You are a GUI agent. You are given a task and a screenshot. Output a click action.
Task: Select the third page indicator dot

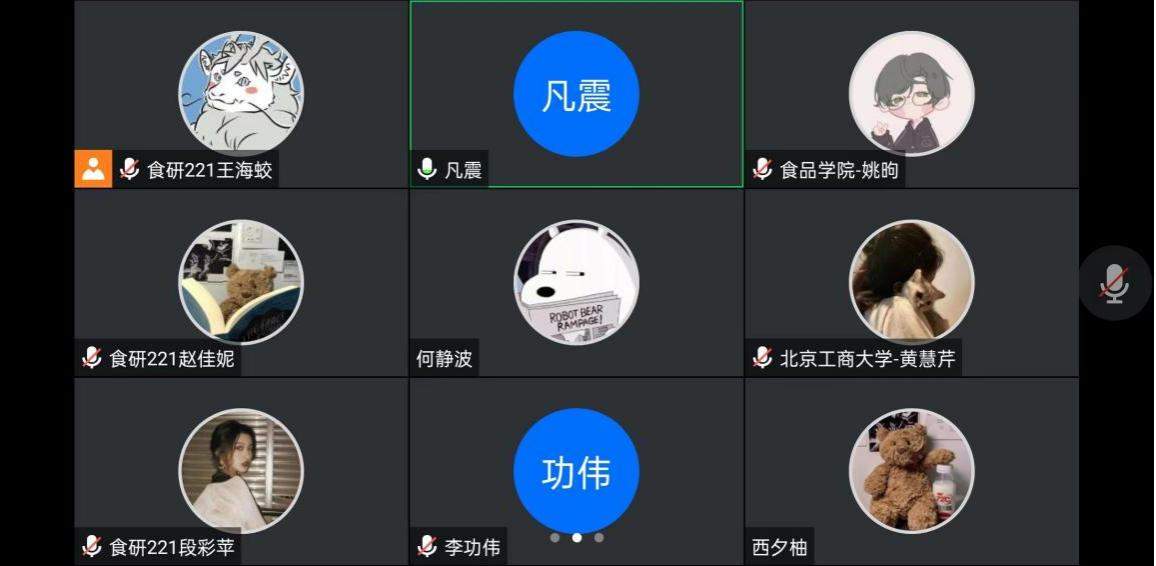coord(599,538)
